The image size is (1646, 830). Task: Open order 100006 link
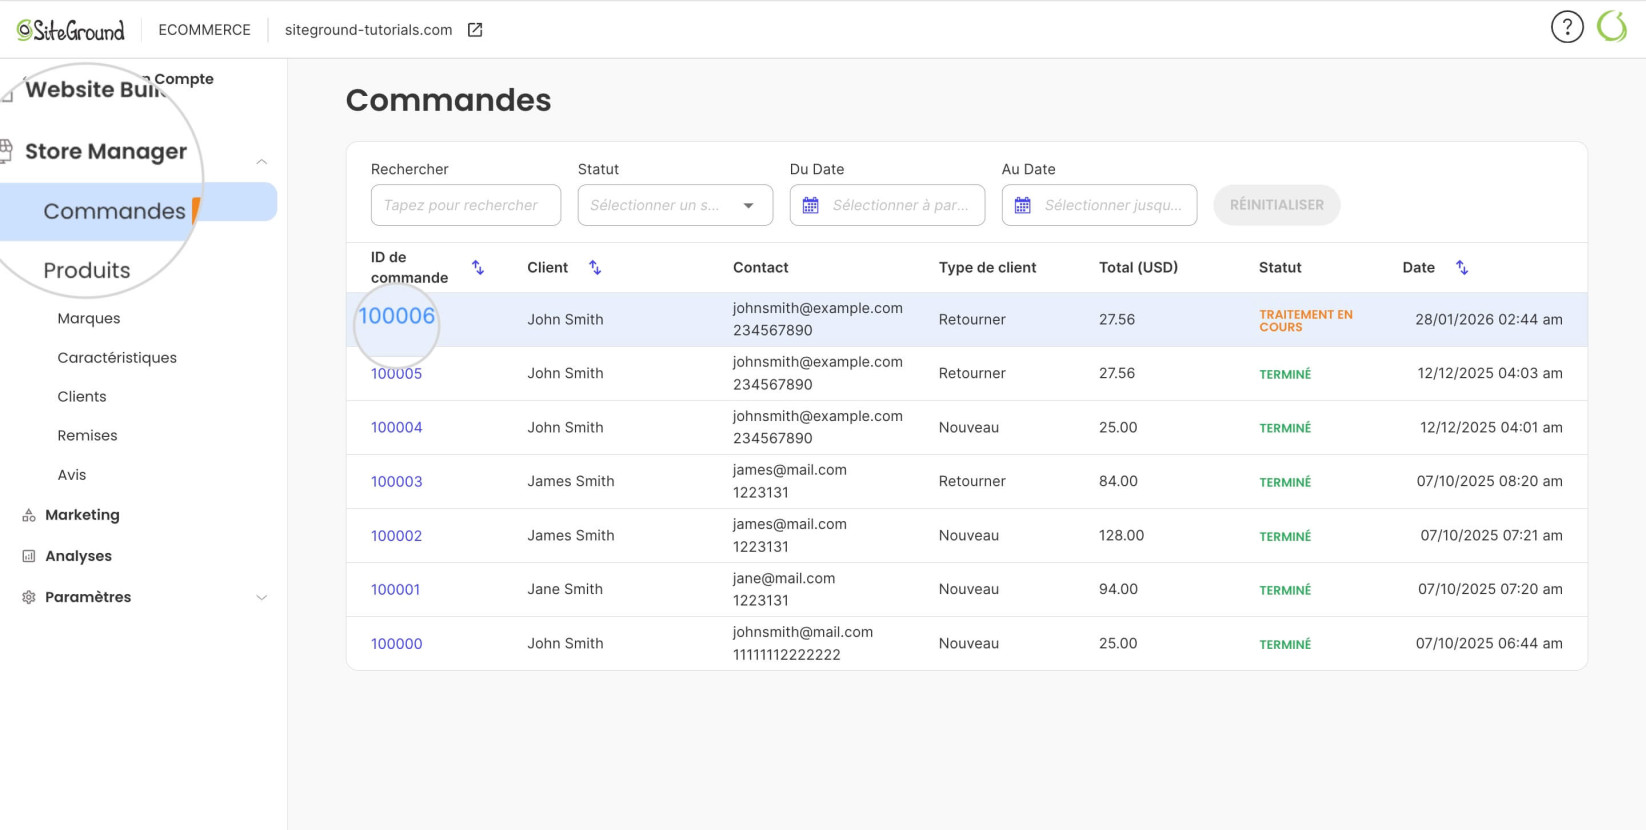[x=397, y=316]
